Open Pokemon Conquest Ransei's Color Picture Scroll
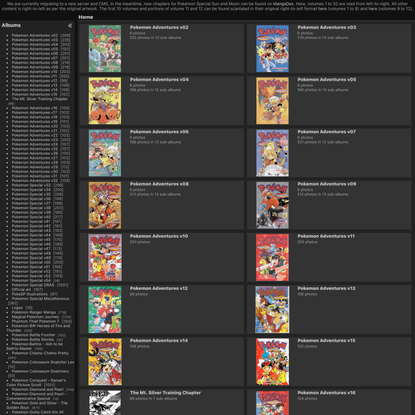Image resolution: width=415 pixels, height=415 pixels. point(36,383)
